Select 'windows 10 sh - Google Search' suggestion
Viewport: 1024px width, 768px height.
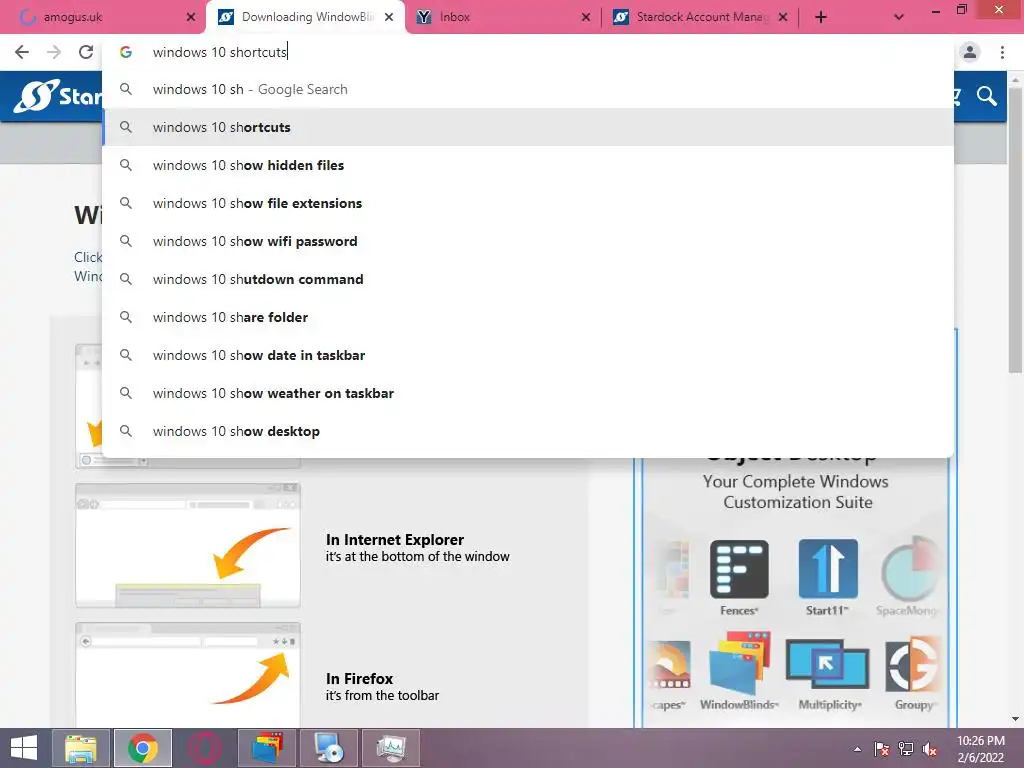[x=528, y=89]
